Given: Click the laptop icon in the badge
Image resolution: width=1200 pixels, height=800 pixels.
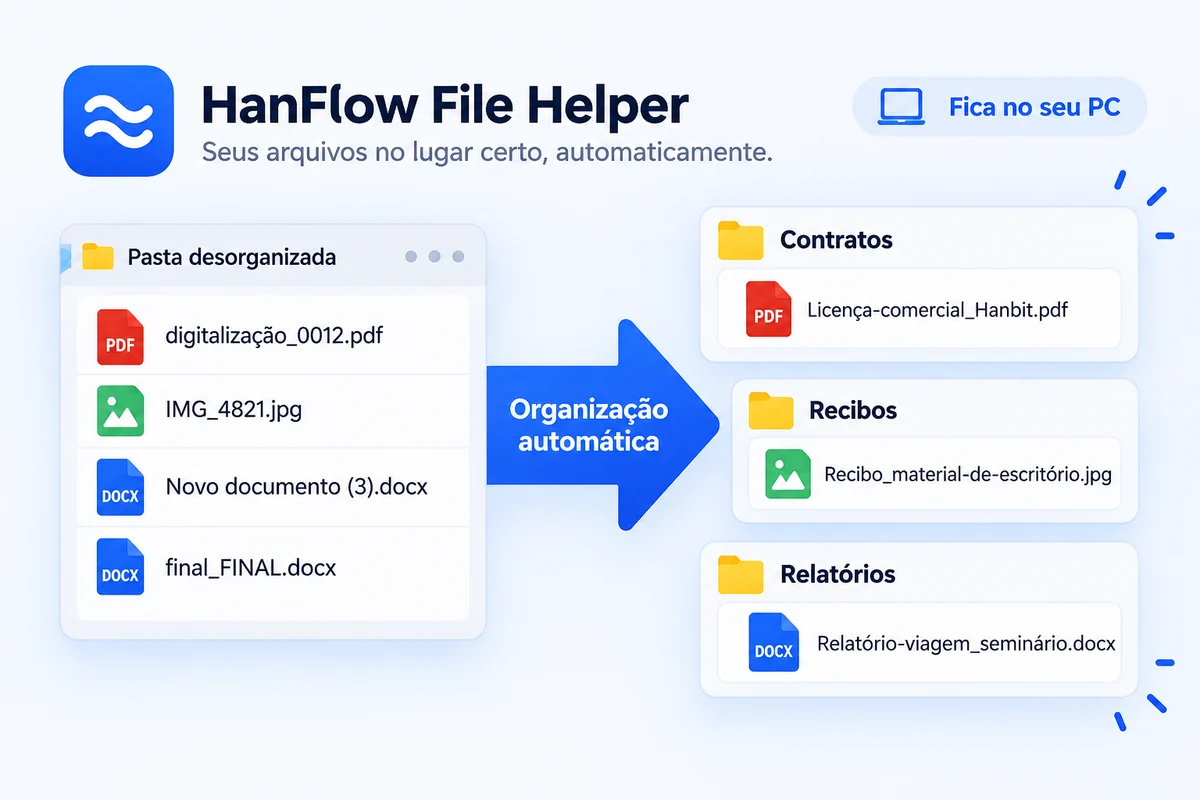Looking at the screenshot, I should point(903,107).
